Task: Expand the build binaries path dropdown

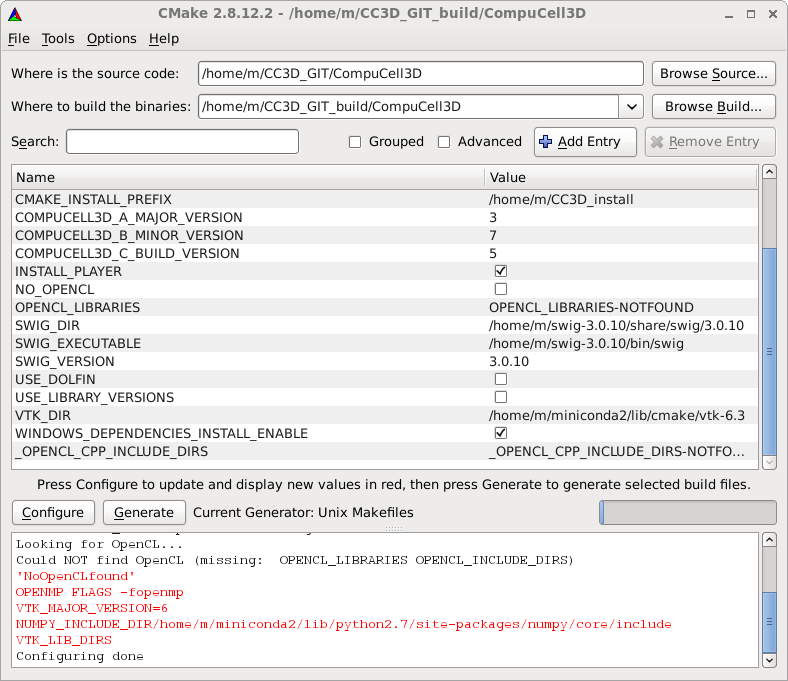Action: coord(631,106)
